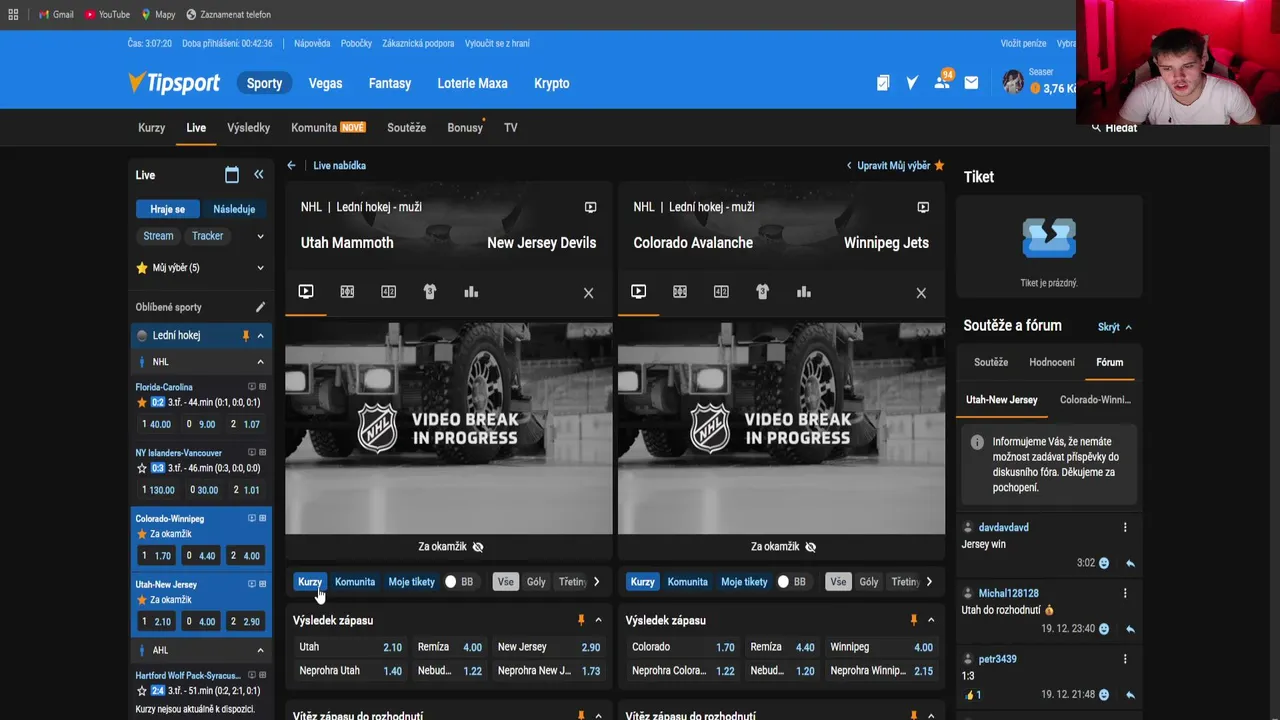Image resolution: width=1280 pixels, height=720 pixels.
Task: Collapse the Lední hokej section
Action: click(x=260, y=336)
